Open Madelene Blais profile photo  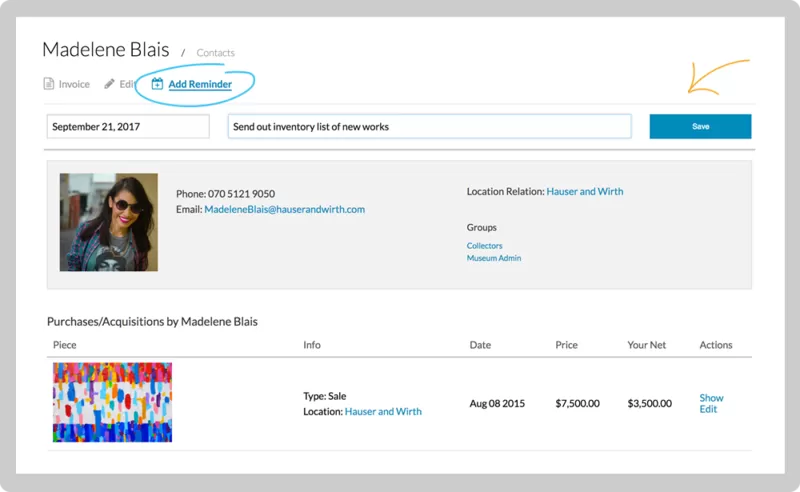(x=109, y=222)
